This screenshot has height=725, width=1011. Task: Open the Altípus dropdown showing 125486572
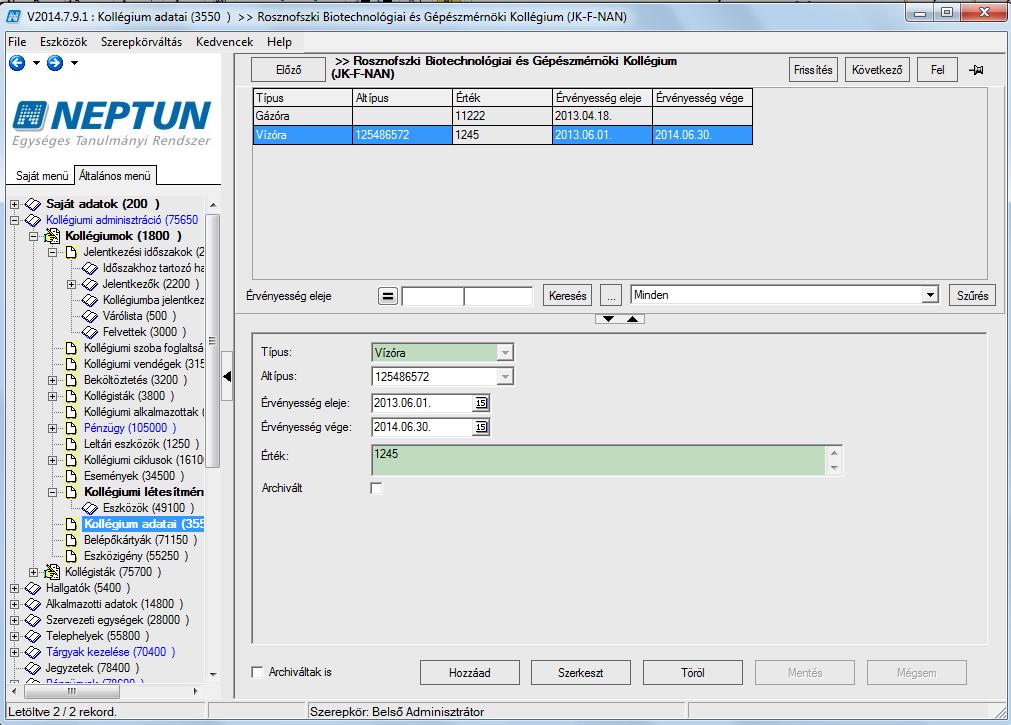coord(506,377)
